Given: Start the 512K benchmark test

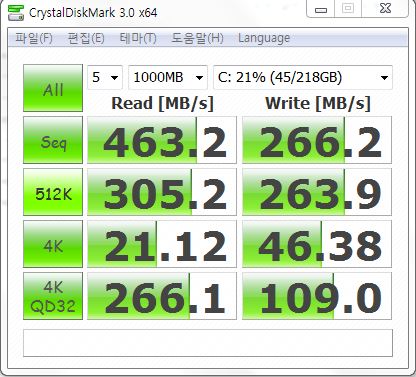Looking at the screenshot, I should [53, 192].
